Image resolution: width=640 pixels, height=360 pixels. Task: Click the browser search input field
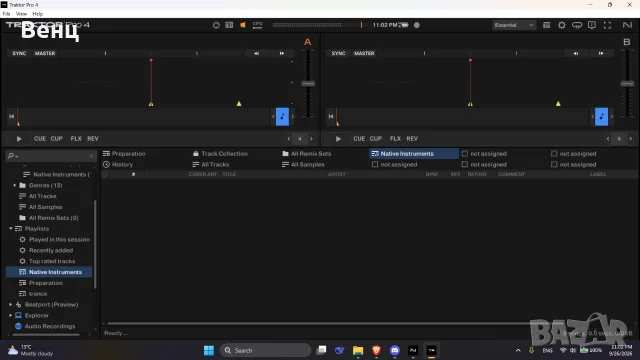pos(51,156)
